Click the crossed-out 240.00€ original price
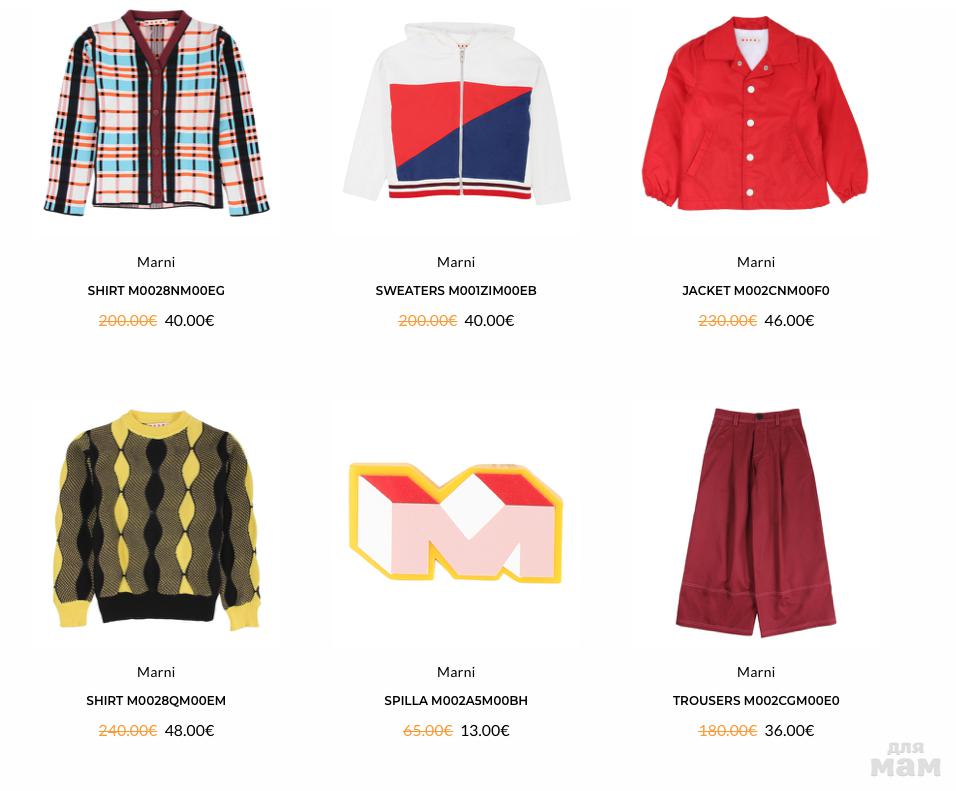The image size is (956, 791). 128,731
